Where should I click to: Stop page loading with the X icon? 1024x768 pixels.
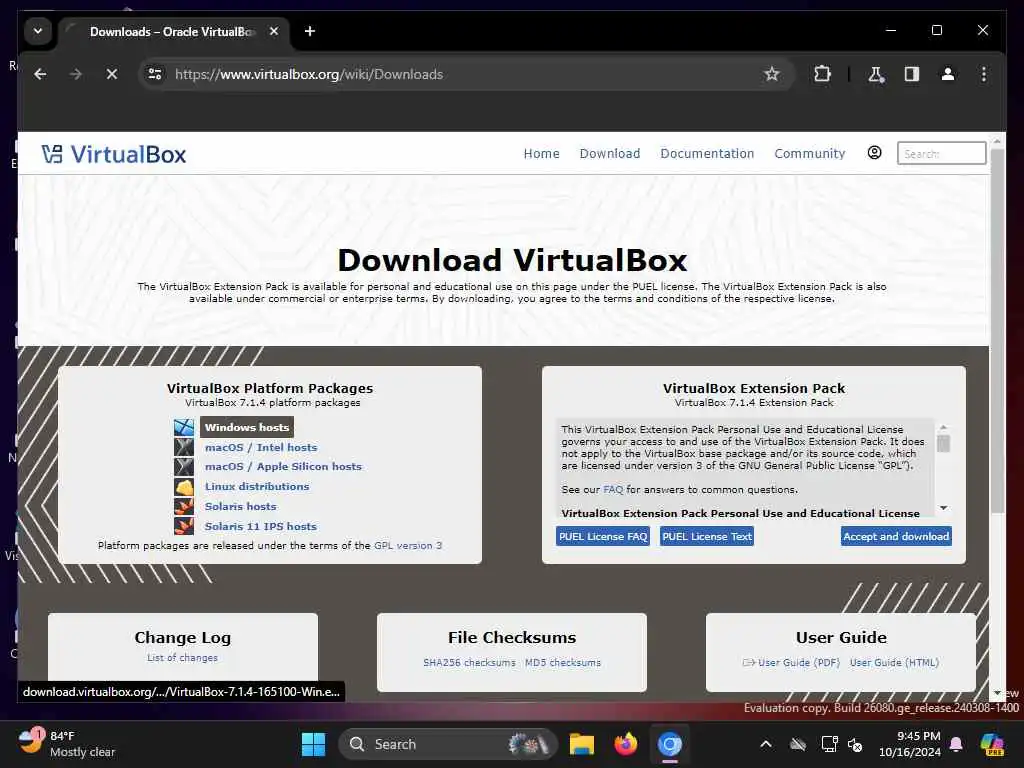112,74
